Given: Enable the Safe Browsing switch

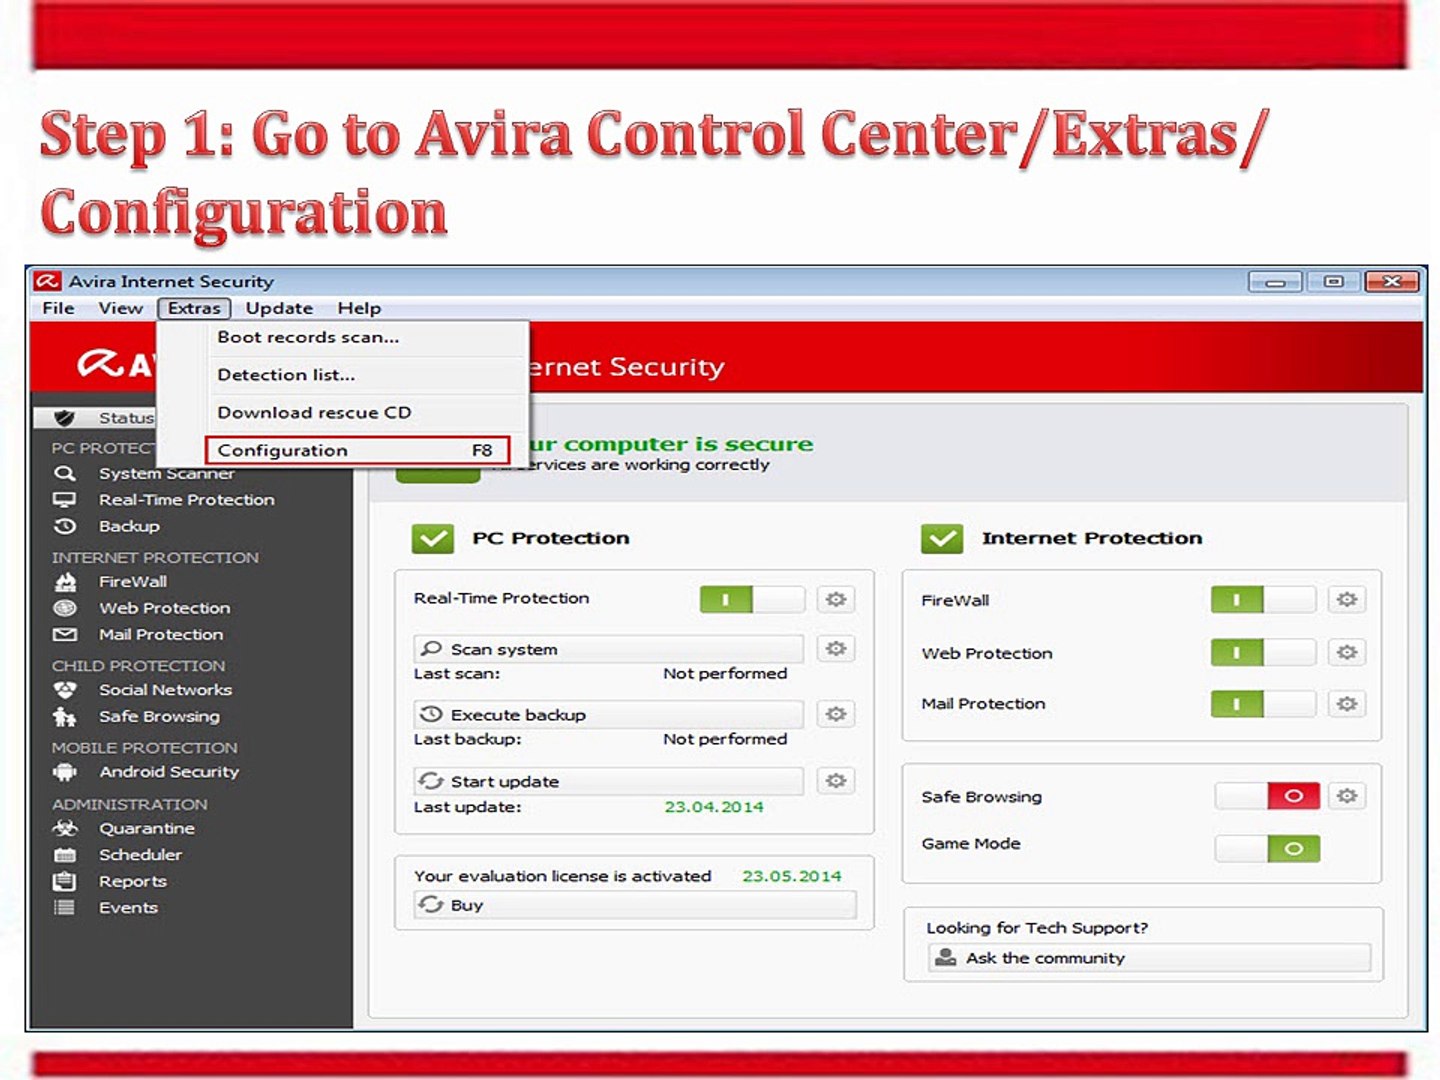Looking at the screenshot, I should (1268, 796).
